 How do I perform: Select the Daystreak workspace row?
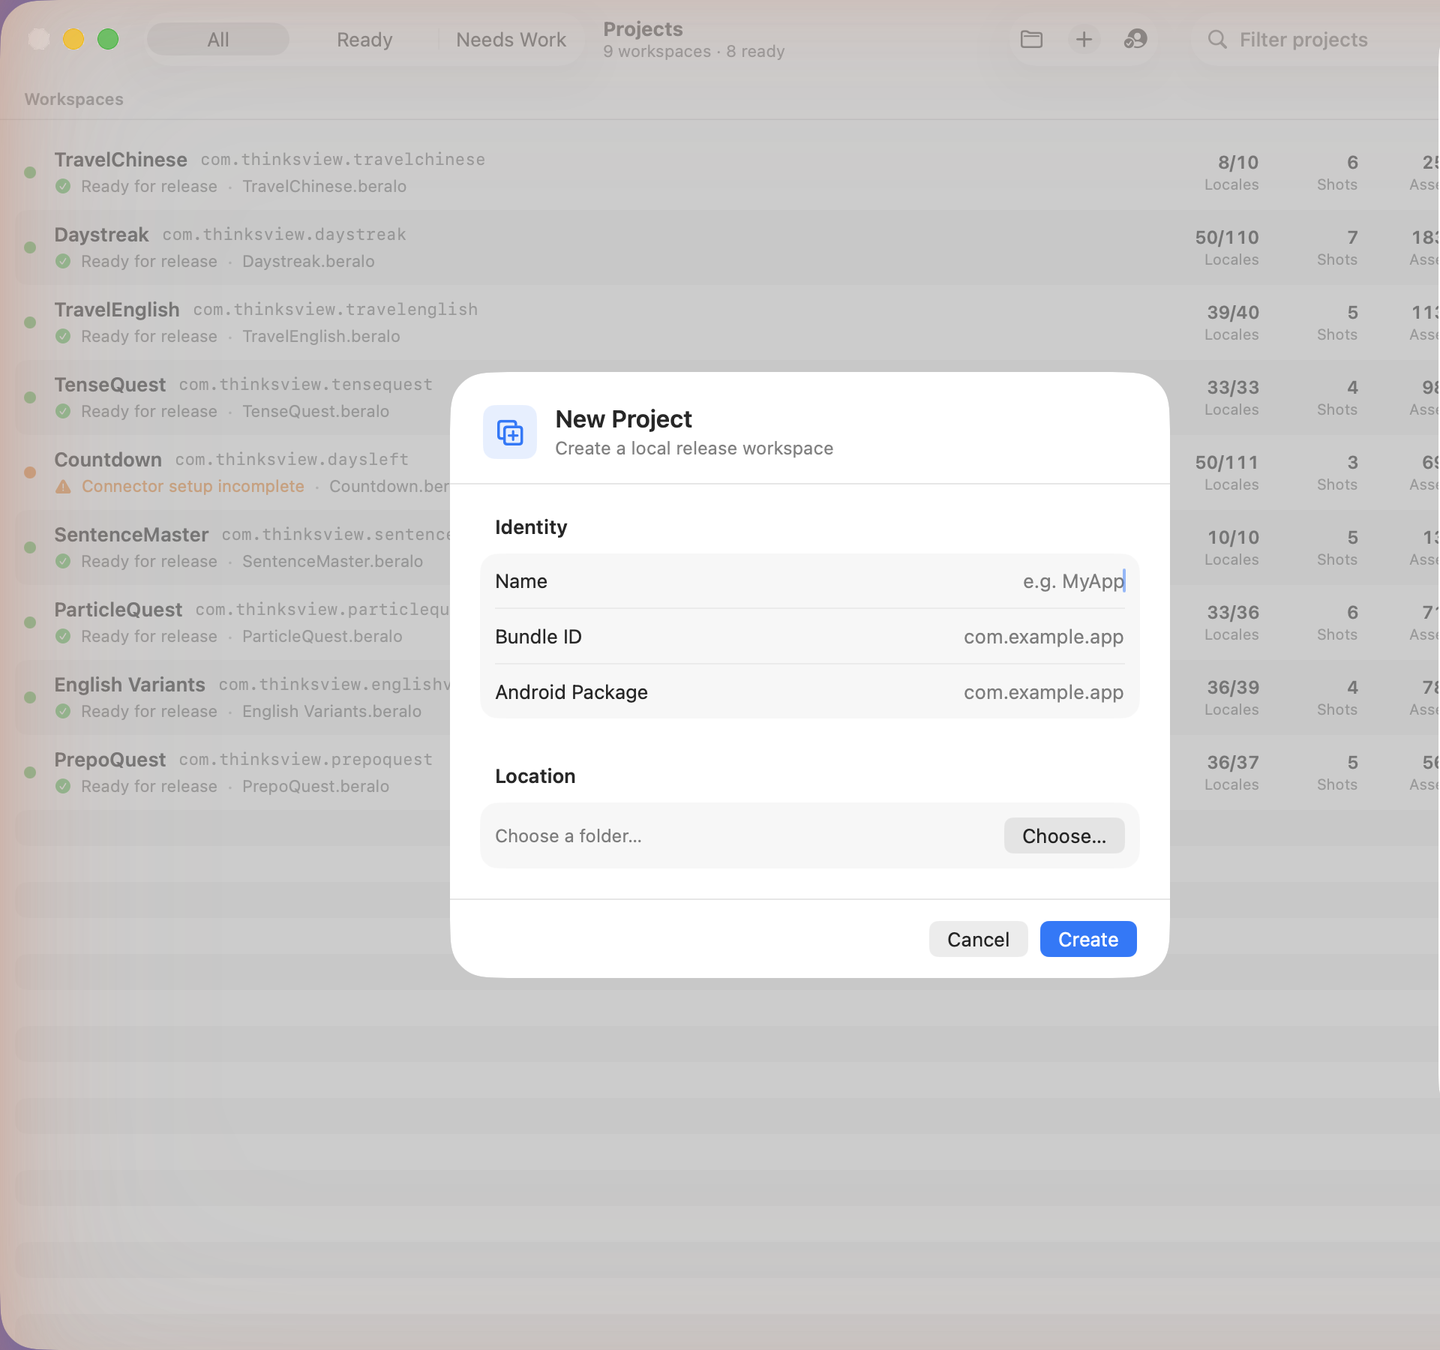[x=727, y=247]
